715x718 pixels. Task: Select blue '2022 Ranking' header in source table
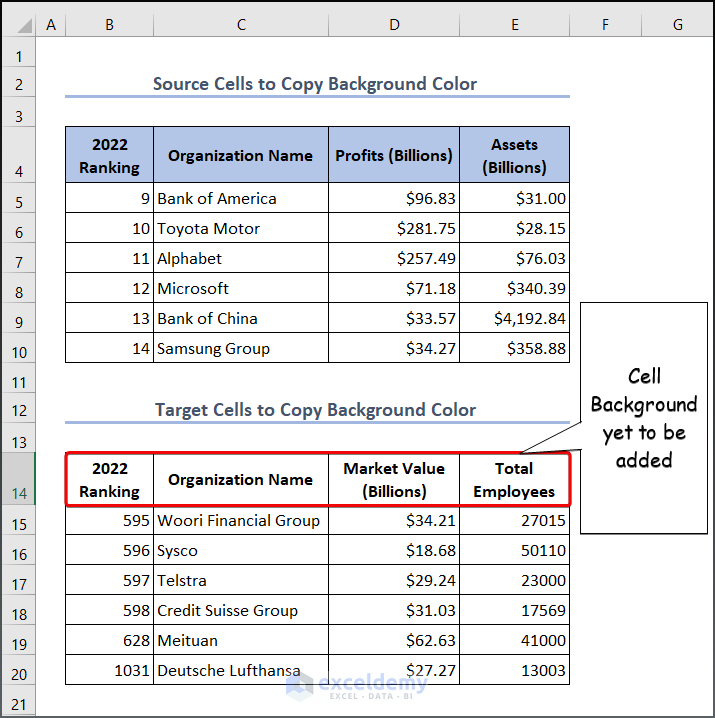click(109, 155)
